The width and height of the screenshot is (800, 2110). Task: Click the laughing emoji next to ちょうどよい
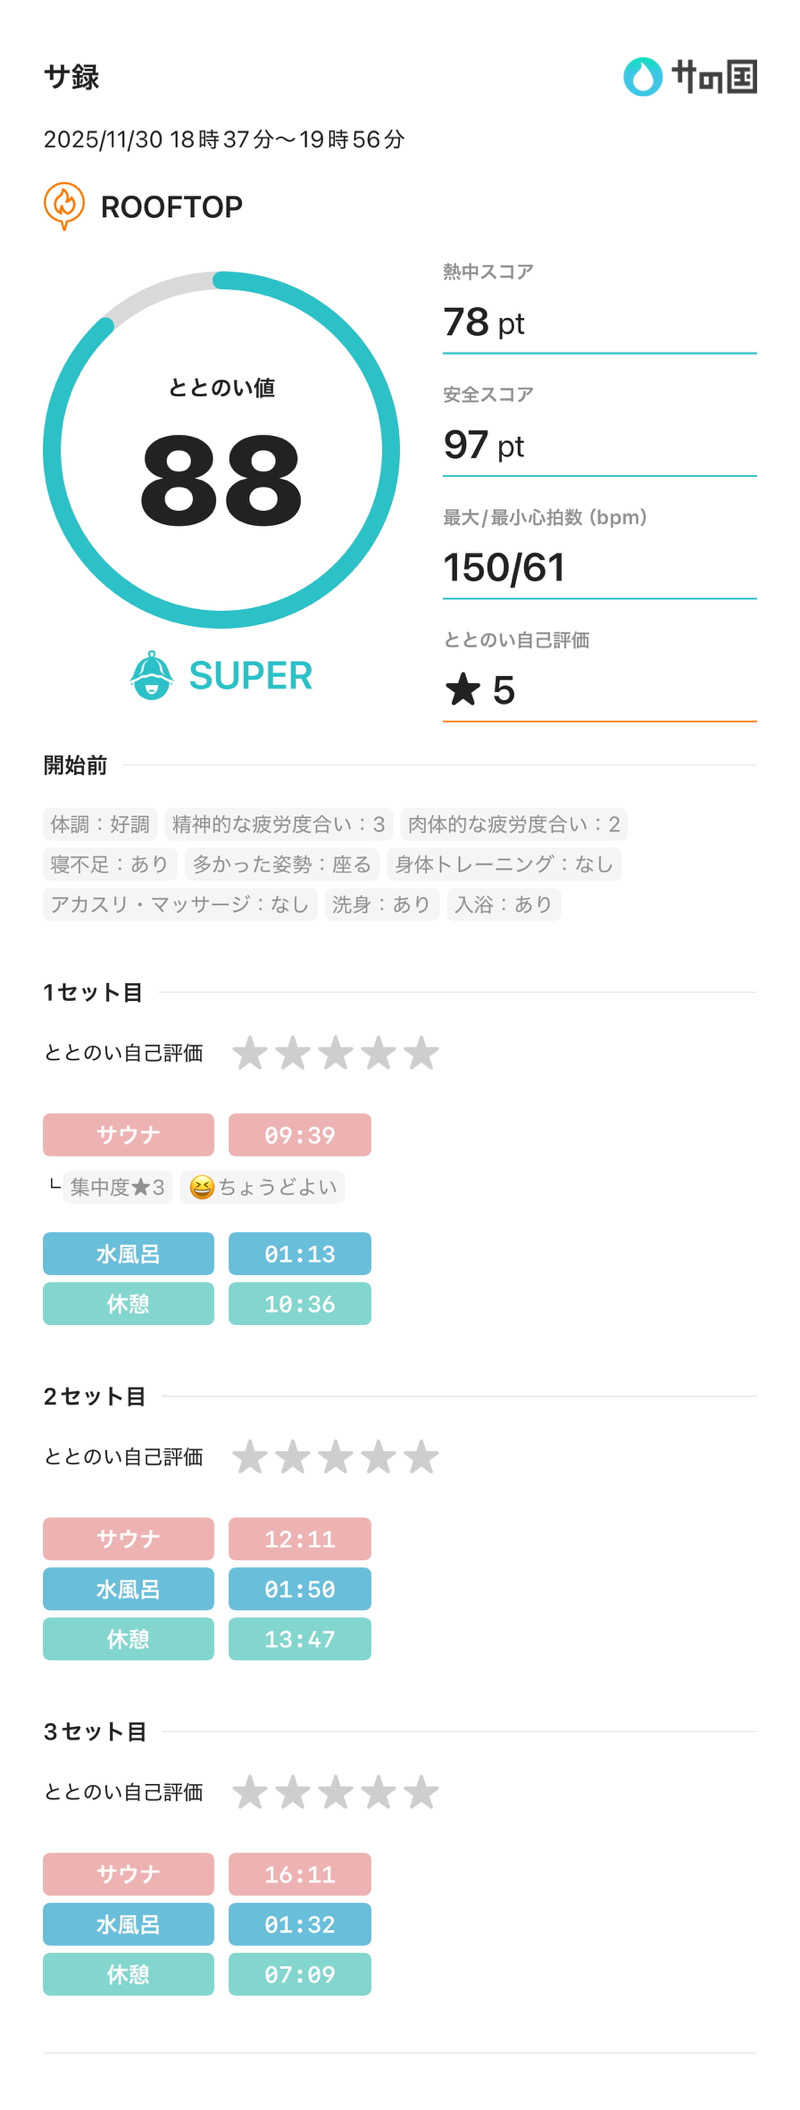202,1187
